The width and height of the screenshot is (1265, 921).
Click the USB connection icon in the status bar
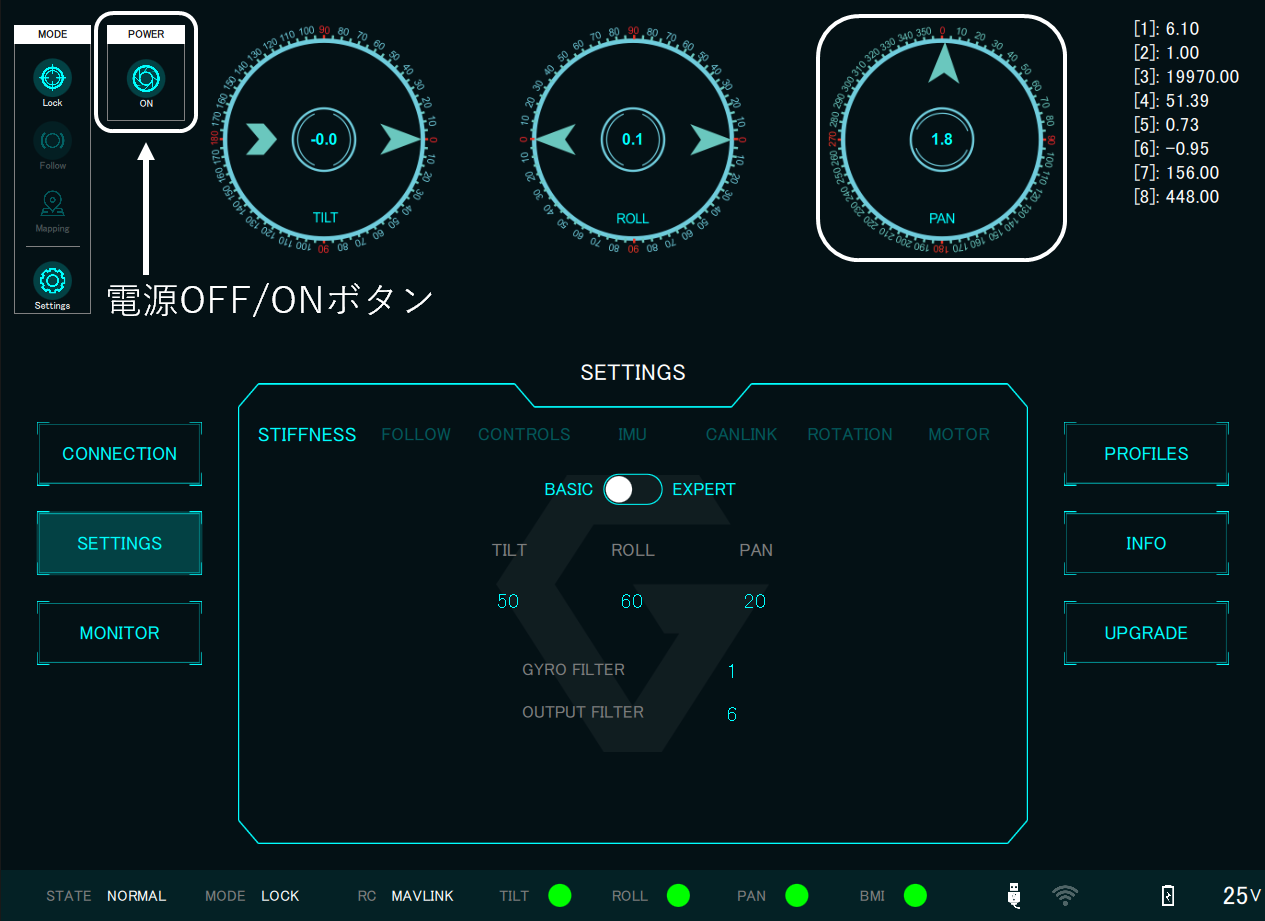[x=1014, y=896]
